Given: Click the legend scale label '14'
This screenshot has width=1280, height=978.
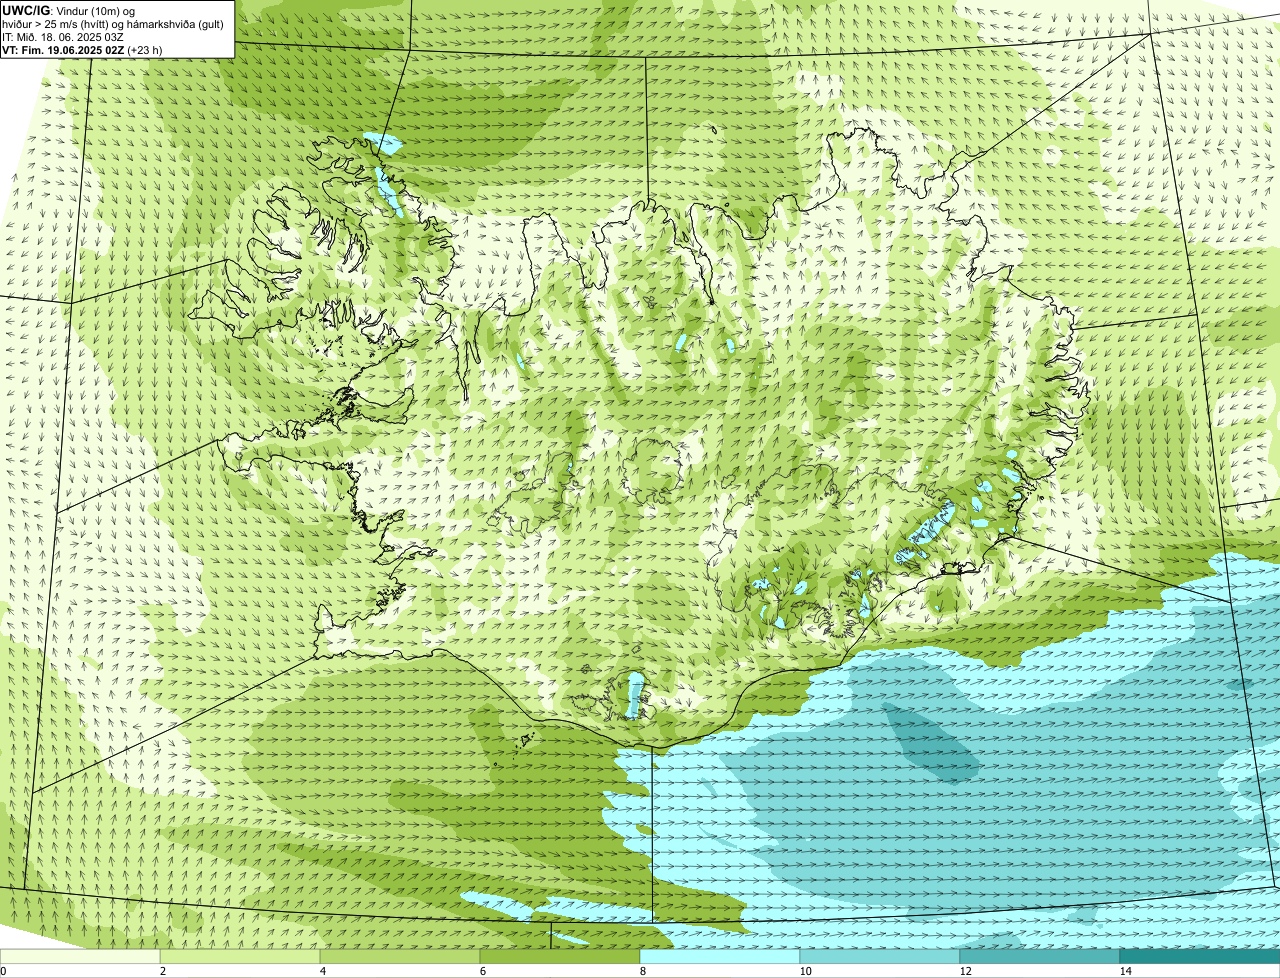Looking at the screenshot, I should [x=1125, y=971].
